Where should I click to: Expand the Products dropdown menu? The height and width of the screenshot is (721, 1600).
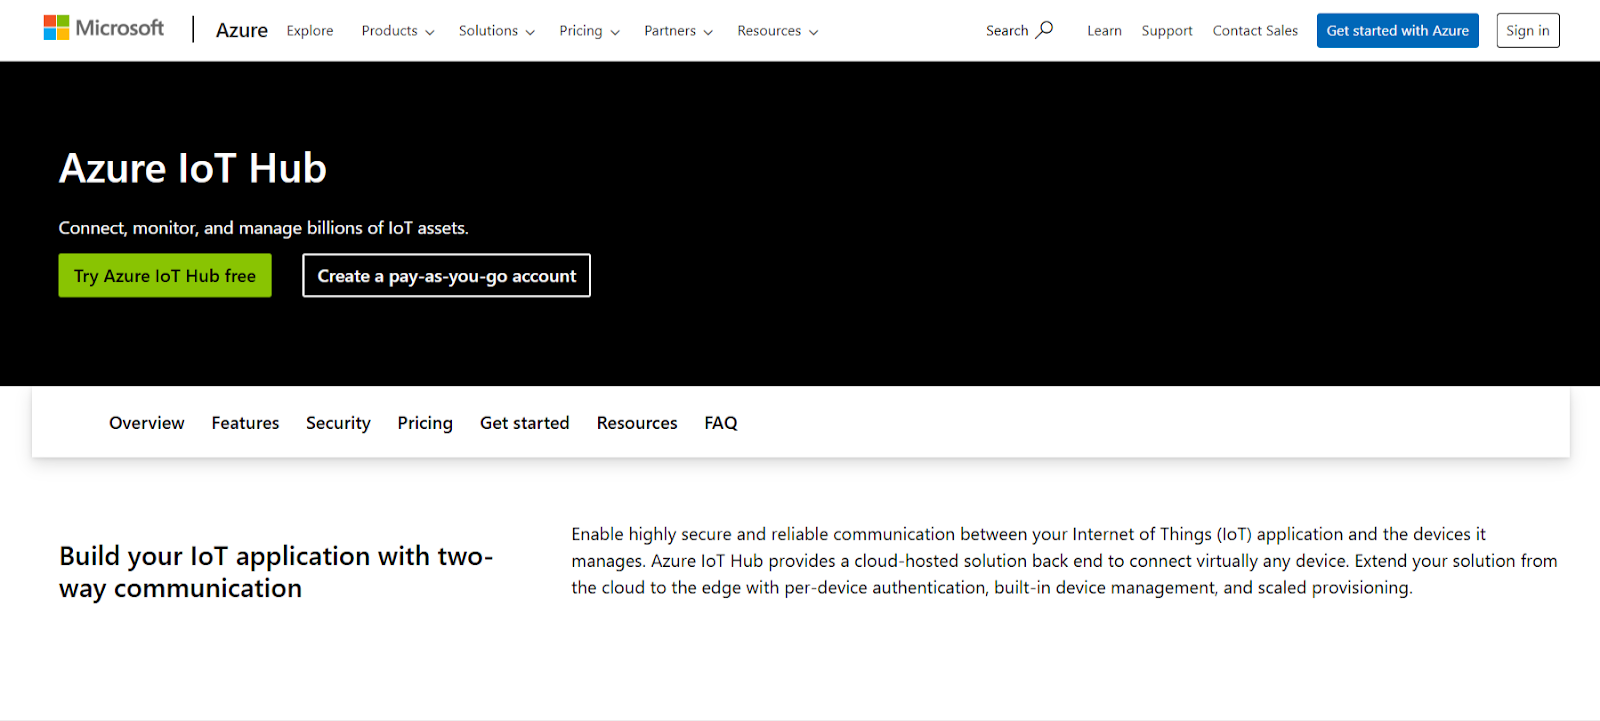point(398,31)
